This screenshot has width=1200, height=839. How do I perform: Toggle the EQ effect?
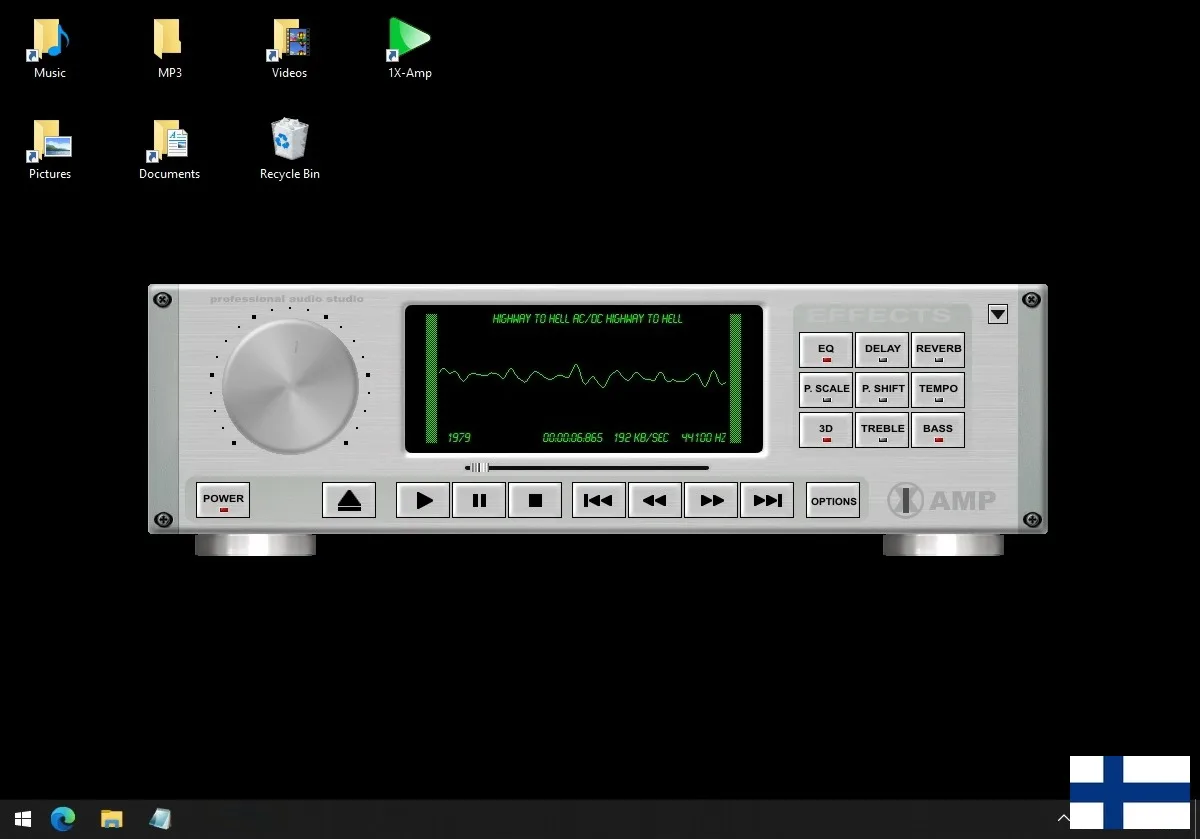pyautogui.click(x=826, y=351)
